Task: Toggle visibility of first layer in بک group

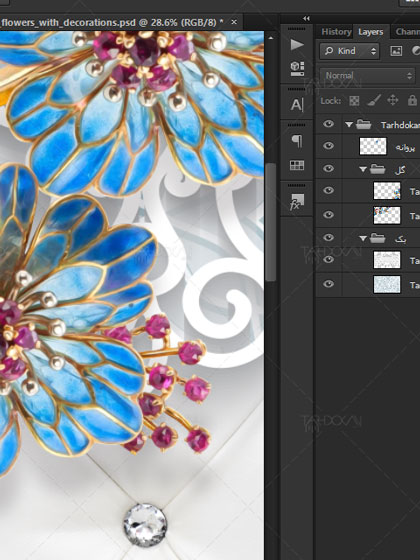Action: pos(329,260)
